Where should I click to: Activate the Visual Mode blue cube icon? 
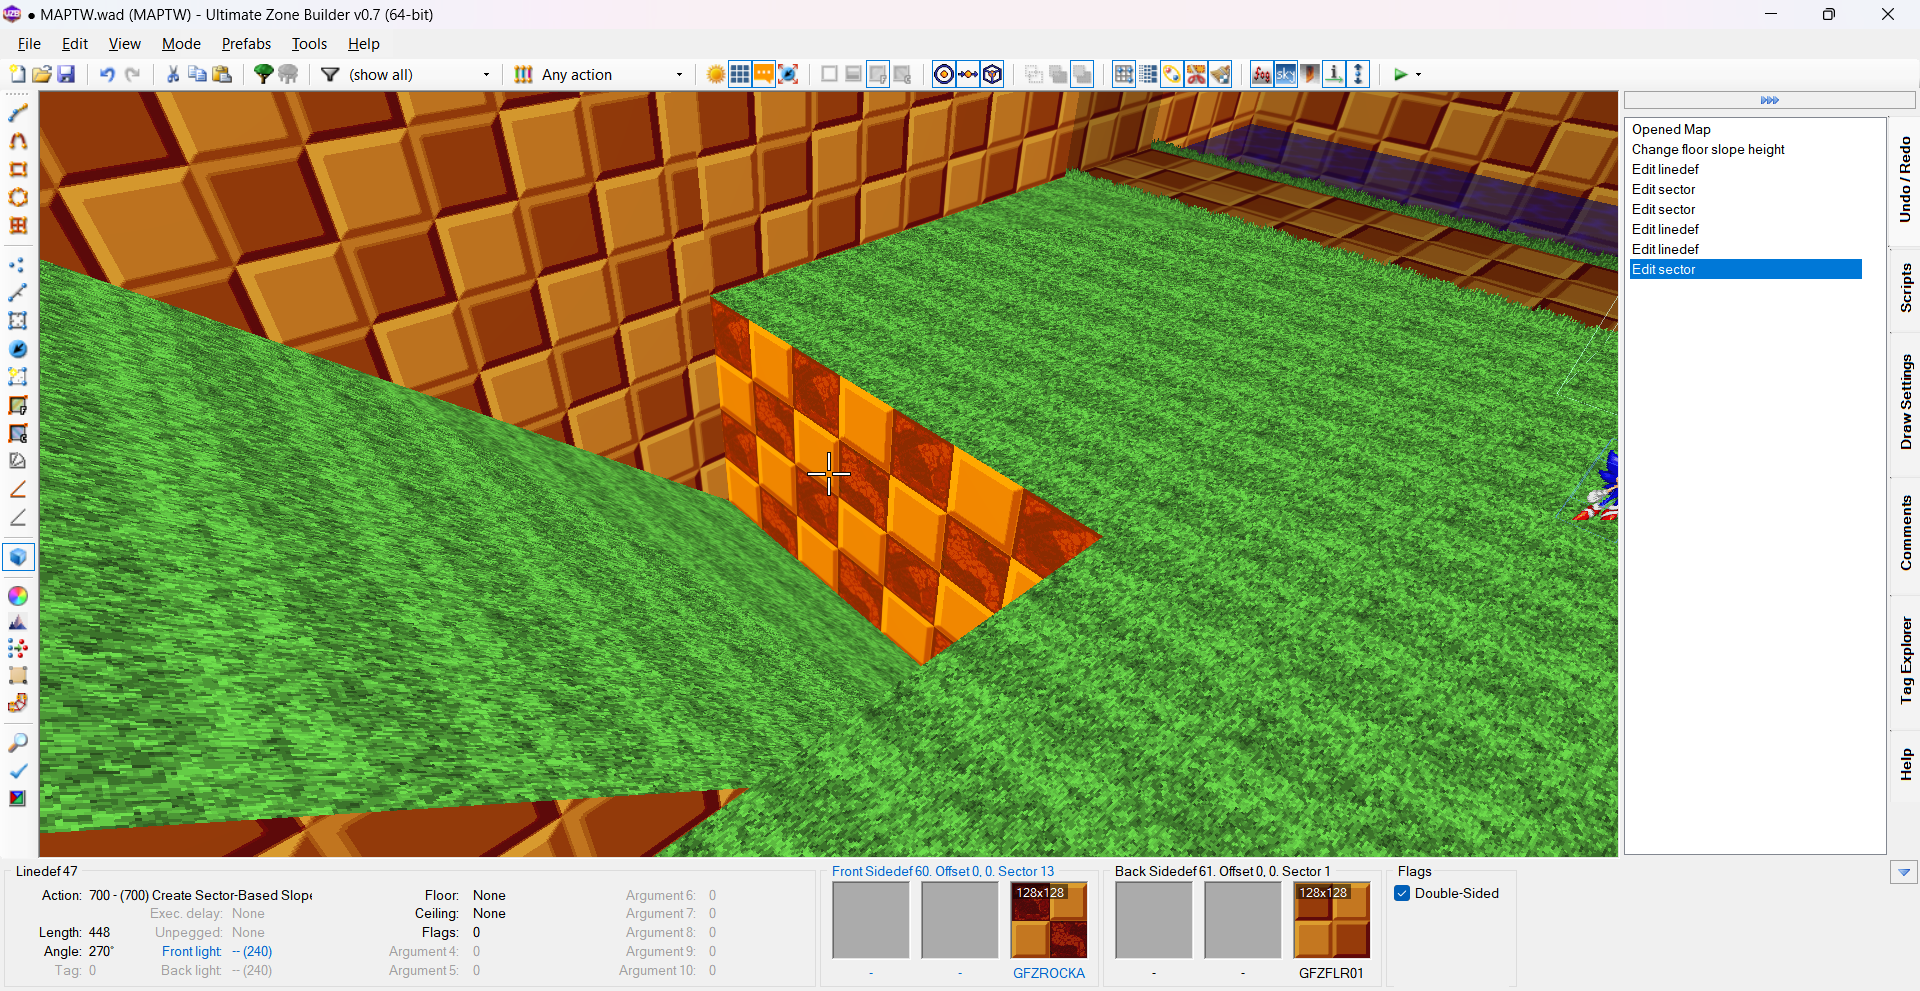pos(18,557)
